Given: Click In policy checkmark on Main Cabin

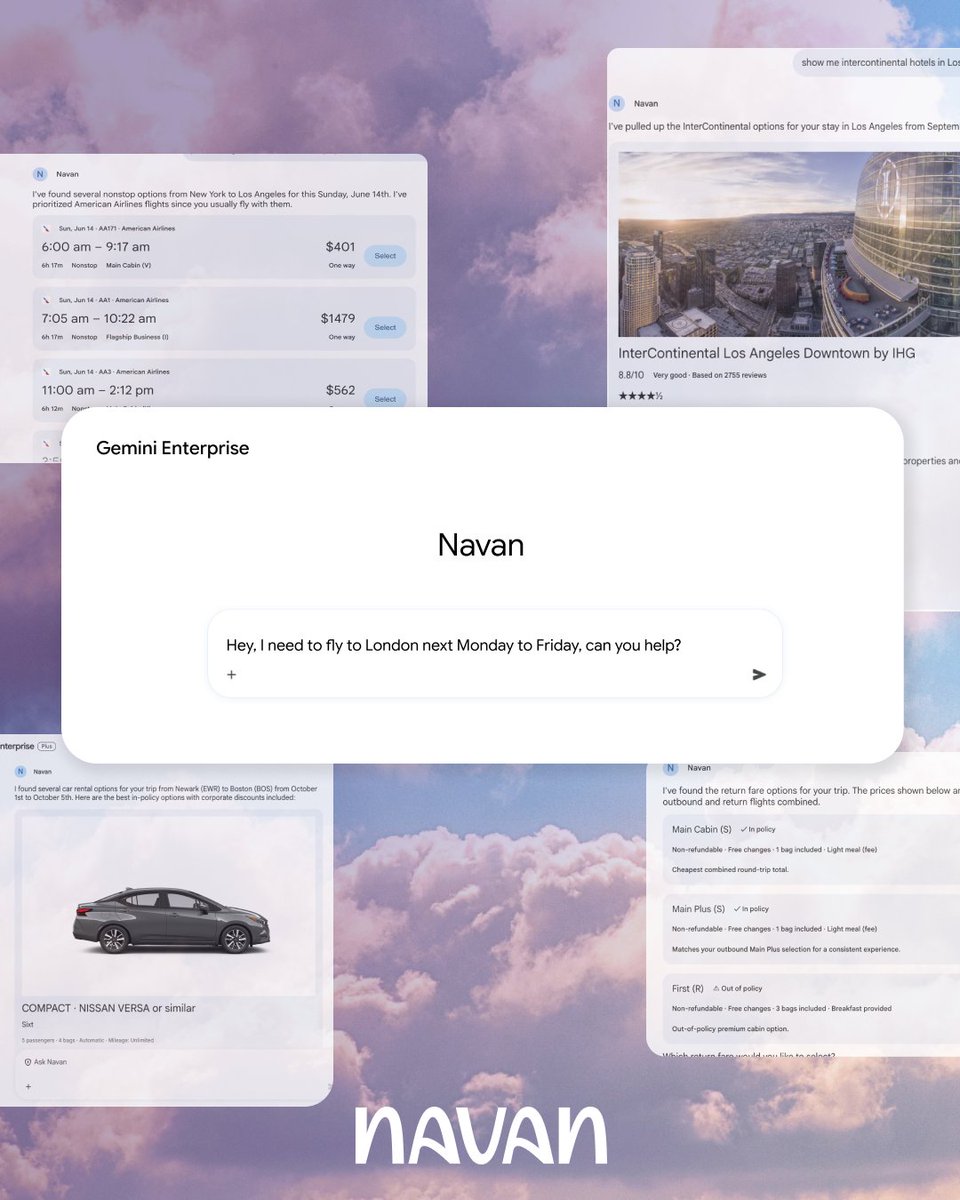Looking at the screenshot, I should tap(743, 829).
